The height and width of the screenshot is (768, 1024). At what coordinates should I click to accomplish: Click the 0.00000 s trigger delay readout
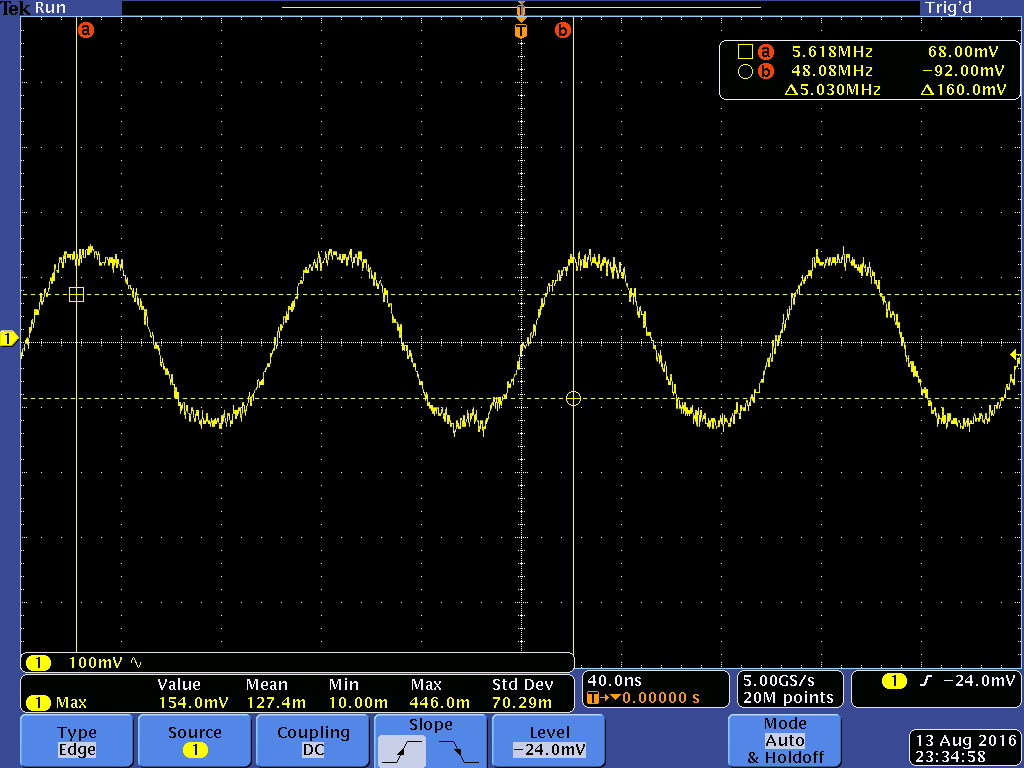[x=660, y=698]
